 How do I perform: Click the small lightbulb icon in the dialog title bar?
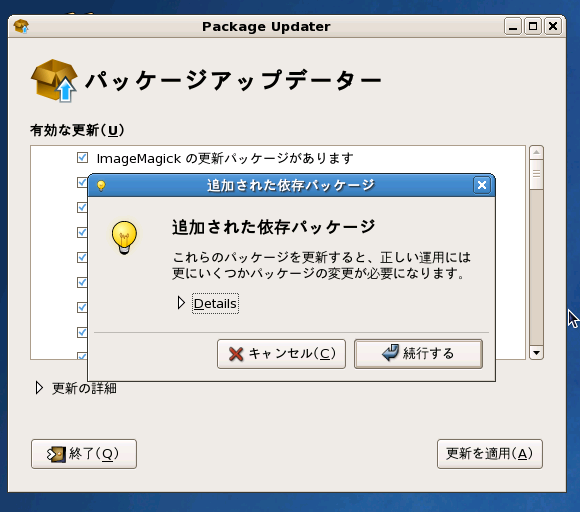(x=101, y=185)
